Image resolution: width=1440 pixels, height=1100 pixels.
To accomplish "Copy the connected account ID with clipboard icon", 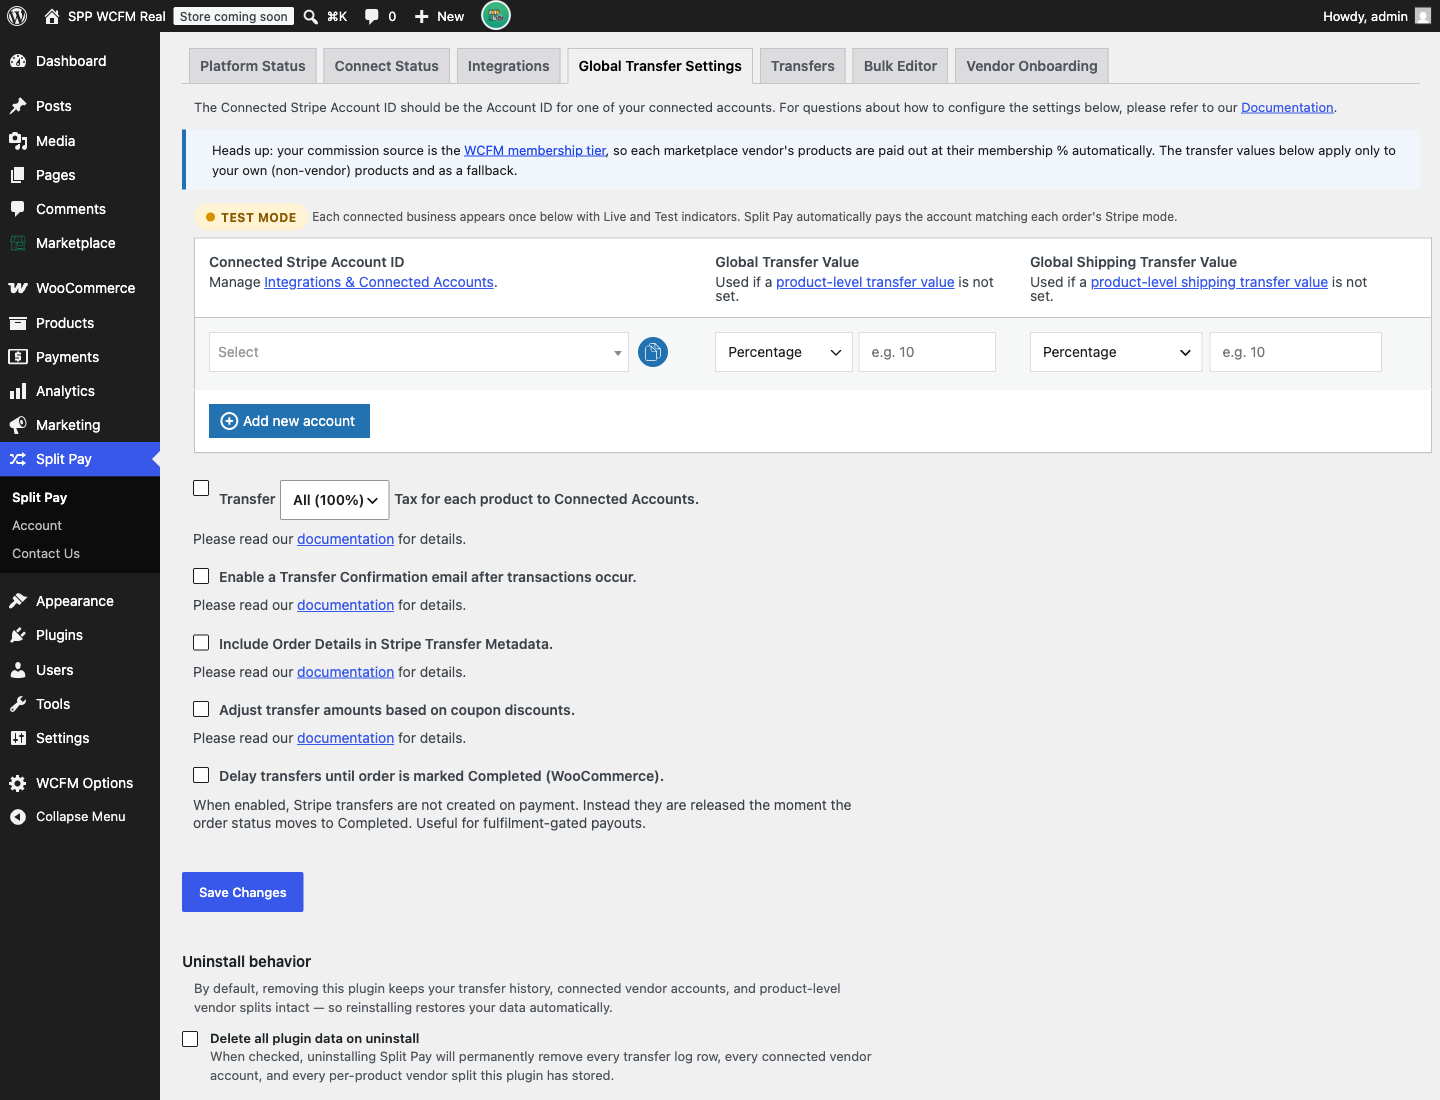I will [653, 352].
